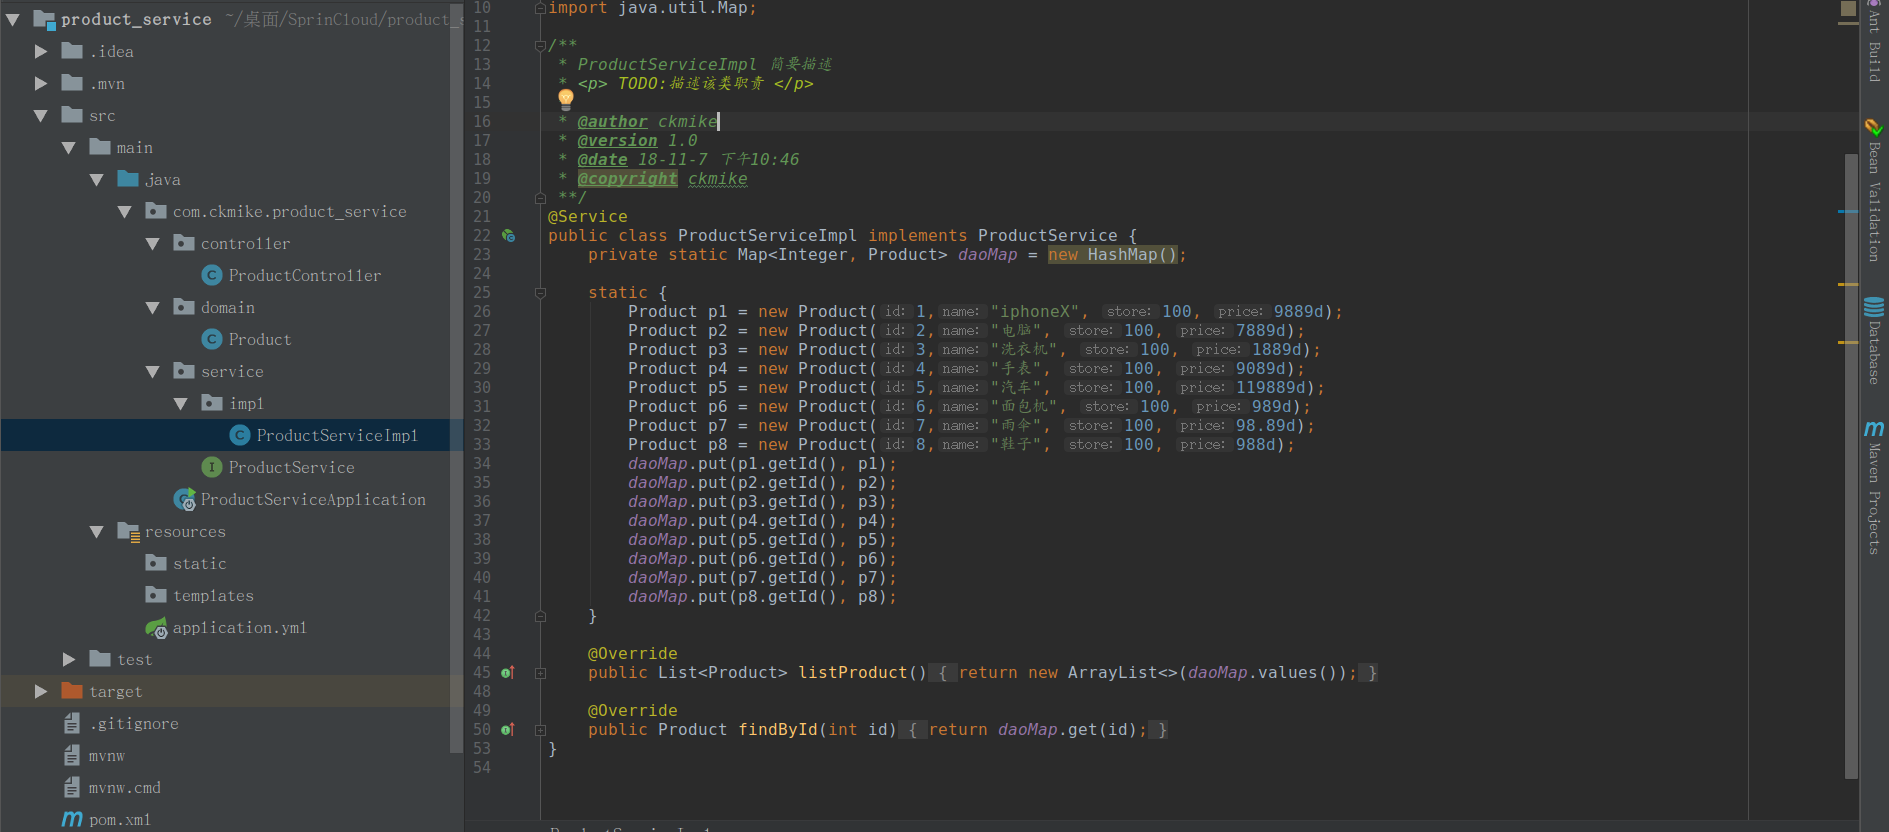Open the Maven Projects tool window

click(1874, 487)
